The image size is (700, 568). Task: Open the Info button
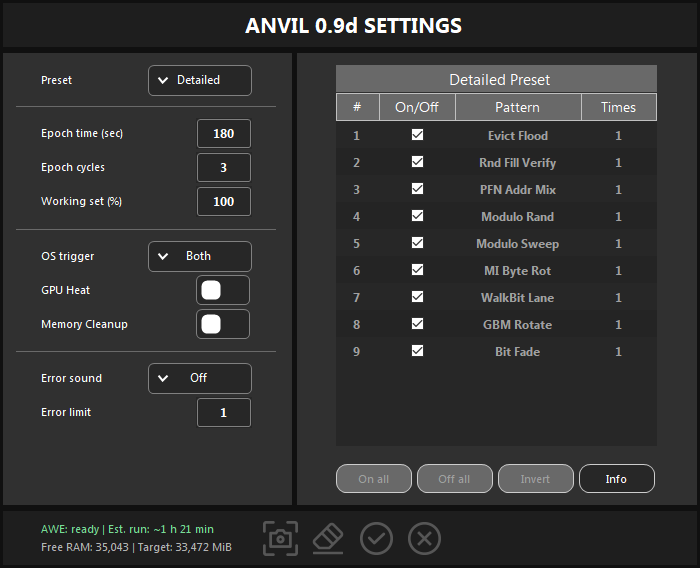point(617,479)
